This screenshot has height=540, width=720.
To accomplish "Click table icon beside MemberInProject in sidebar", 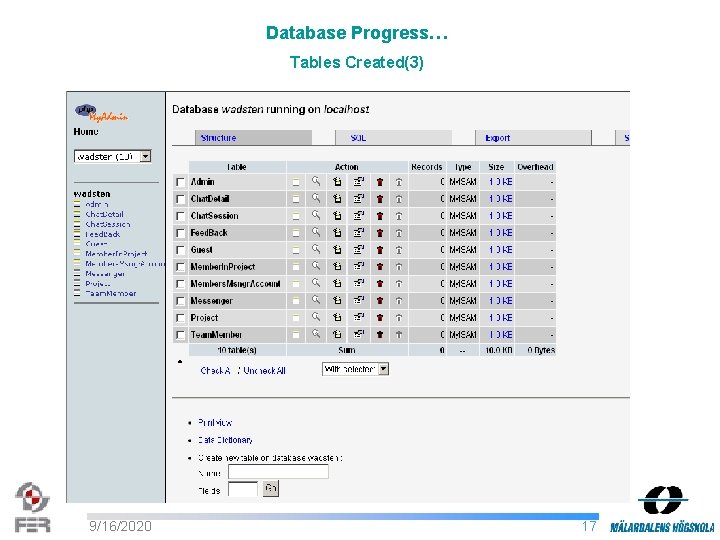I will 77,254.
